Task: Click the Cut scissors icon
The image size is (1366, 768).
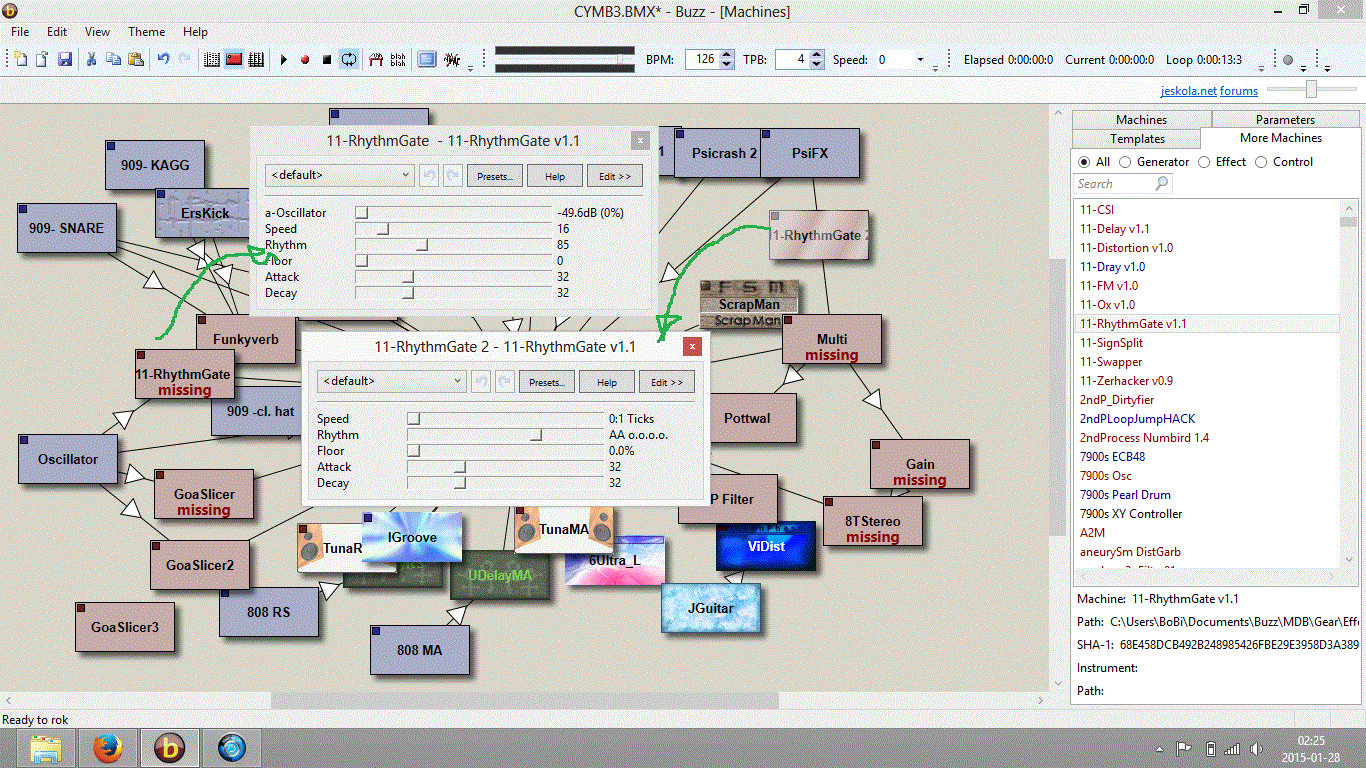Action: tap(91, 60)
